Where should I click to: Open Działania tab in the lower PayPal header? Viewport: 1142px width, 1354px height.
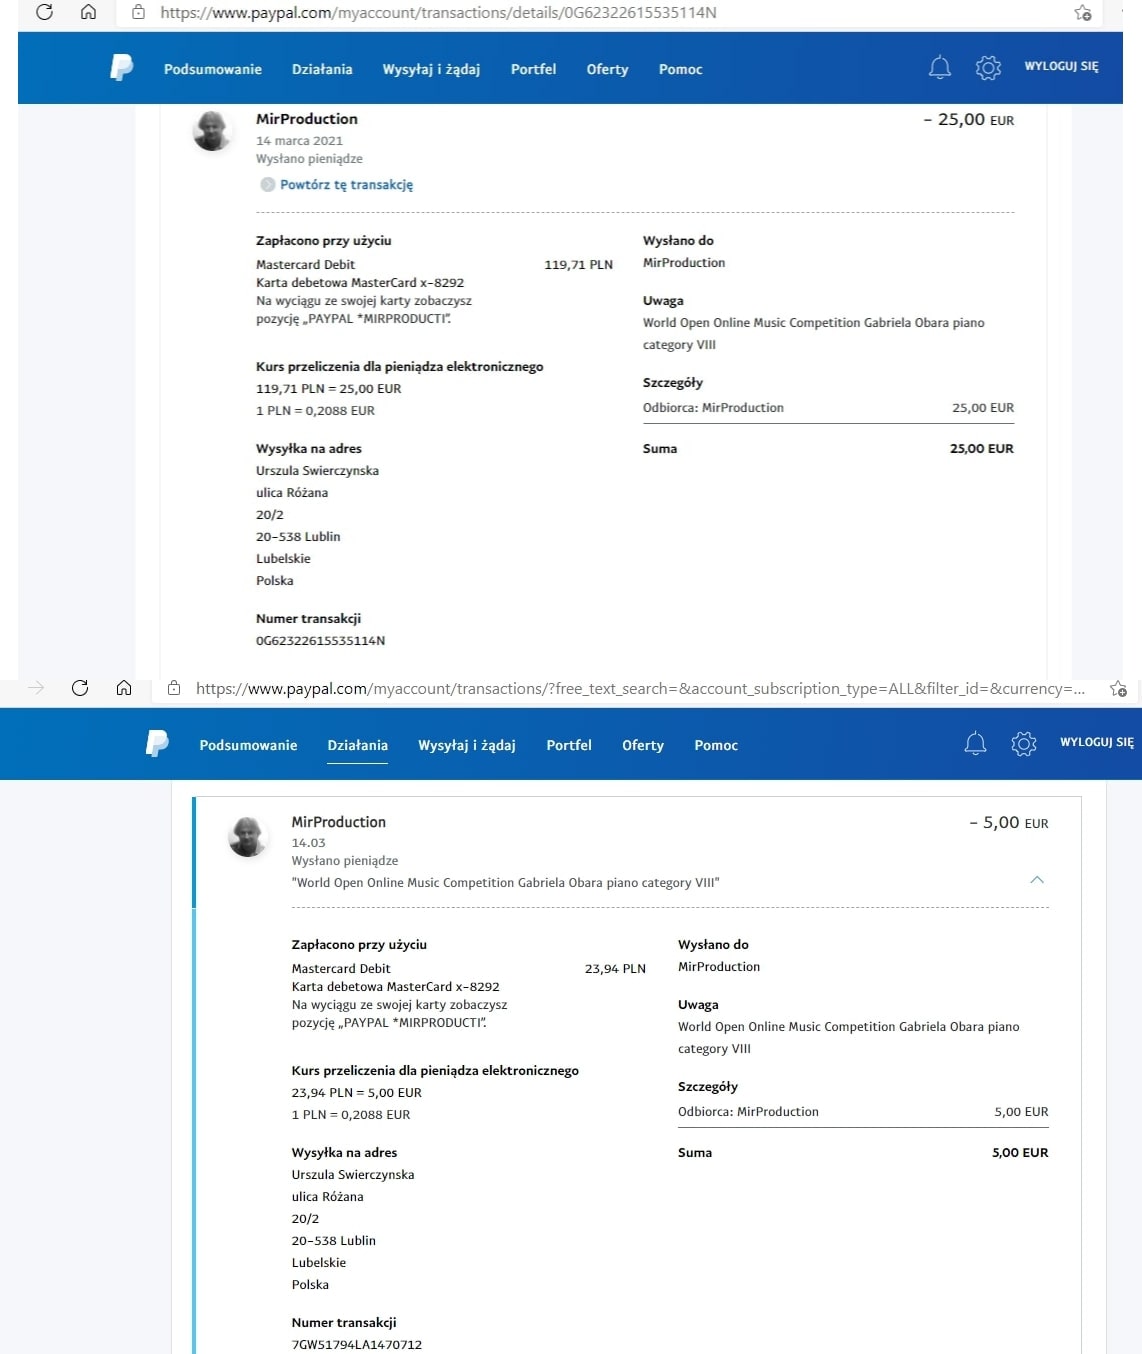tap(357, 745)
